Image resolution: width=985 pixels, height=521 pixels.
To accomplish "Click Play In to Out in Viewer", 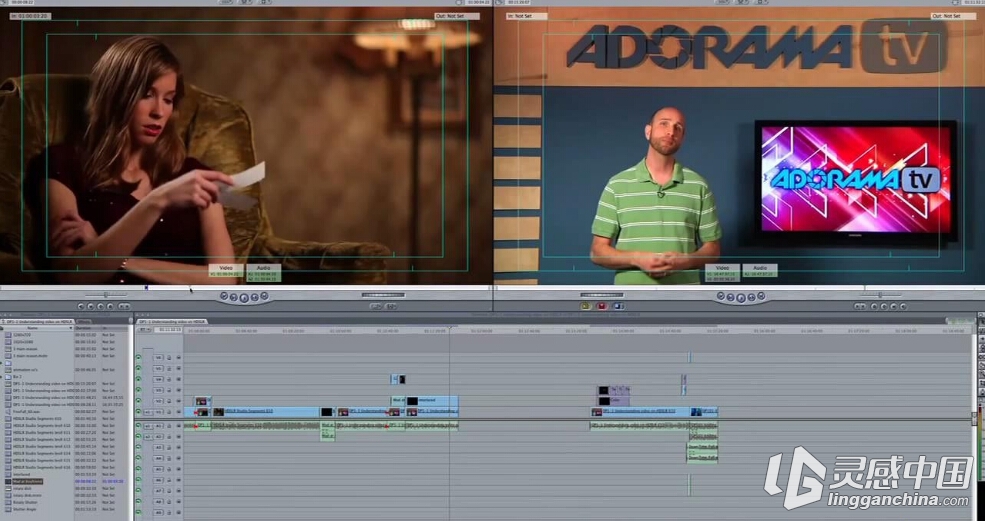I will click(234, 297).
